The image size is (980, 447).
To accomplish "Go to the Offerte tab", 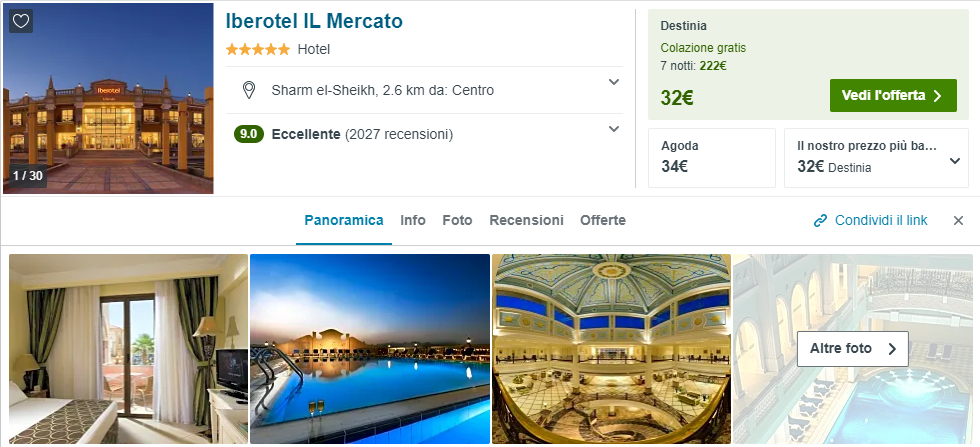I will (603, 220).
